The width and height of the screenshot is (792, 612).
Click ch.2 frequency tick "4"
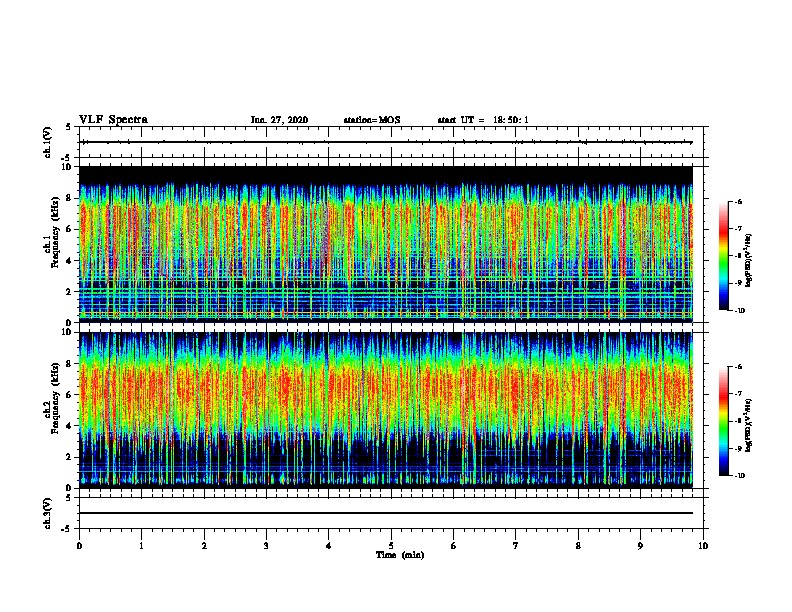pyautogui.click(x=69, y=426)
